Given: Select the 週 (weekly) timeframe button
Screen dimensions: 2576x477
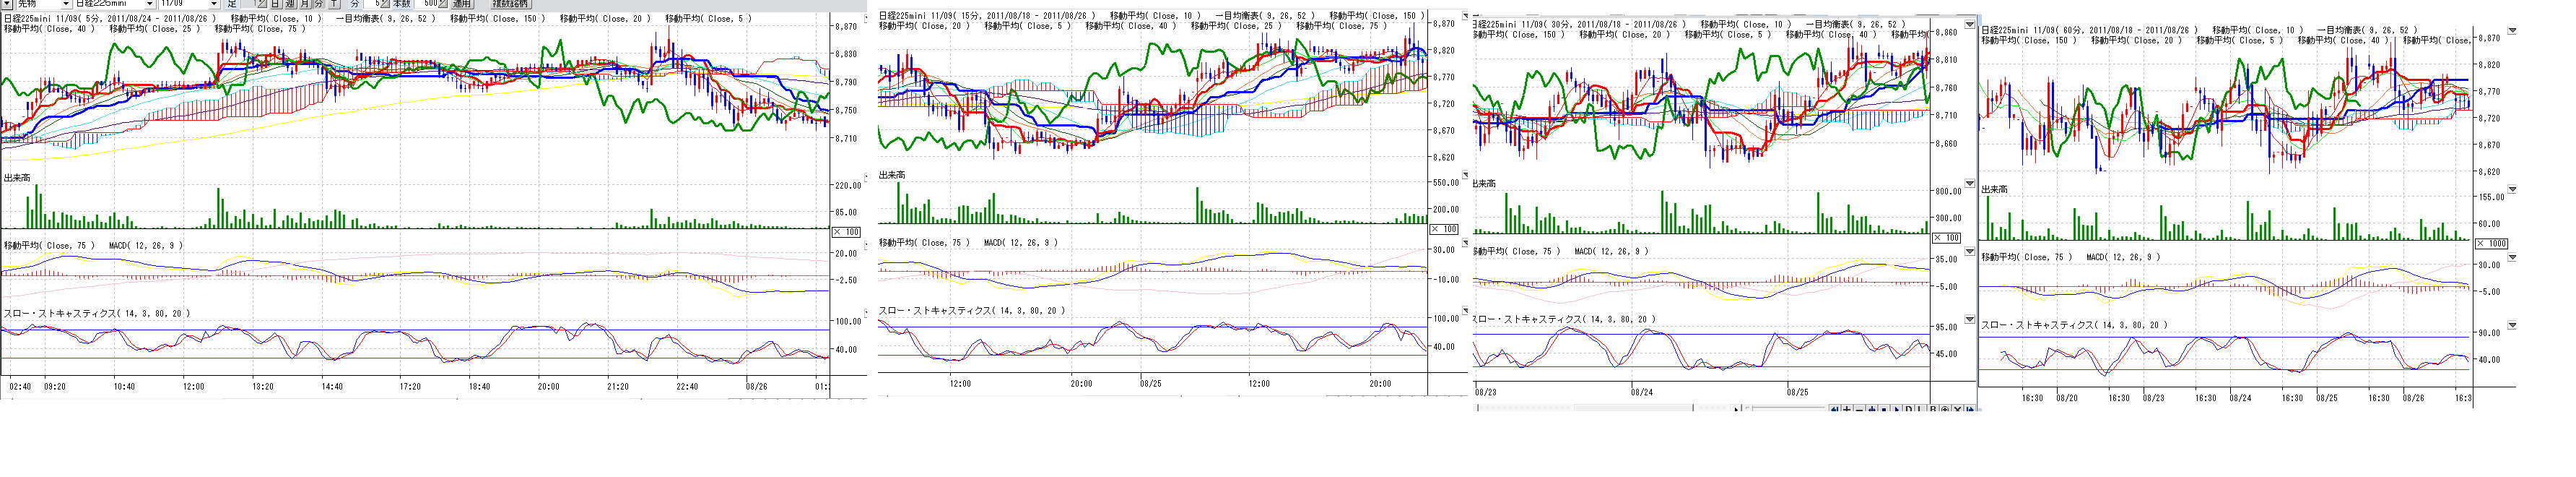Looking at the screenshot, I should click(291, 5).
